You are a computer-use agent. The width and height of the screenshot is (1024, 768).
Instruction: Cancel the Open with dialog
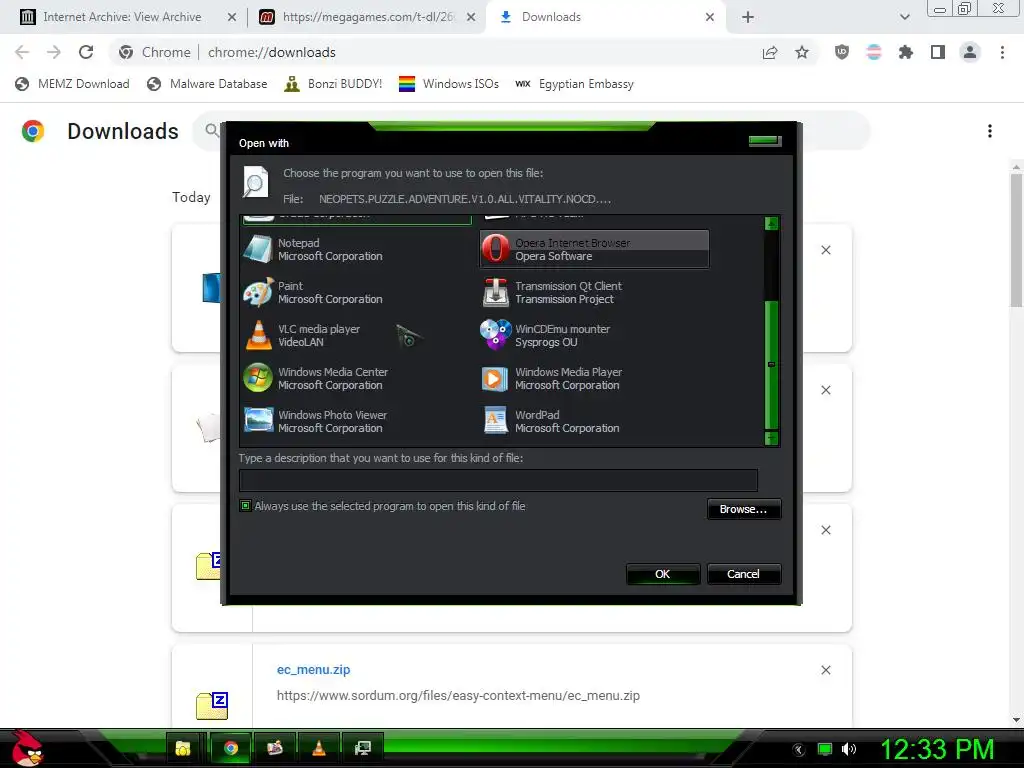(x=743, y=574)
